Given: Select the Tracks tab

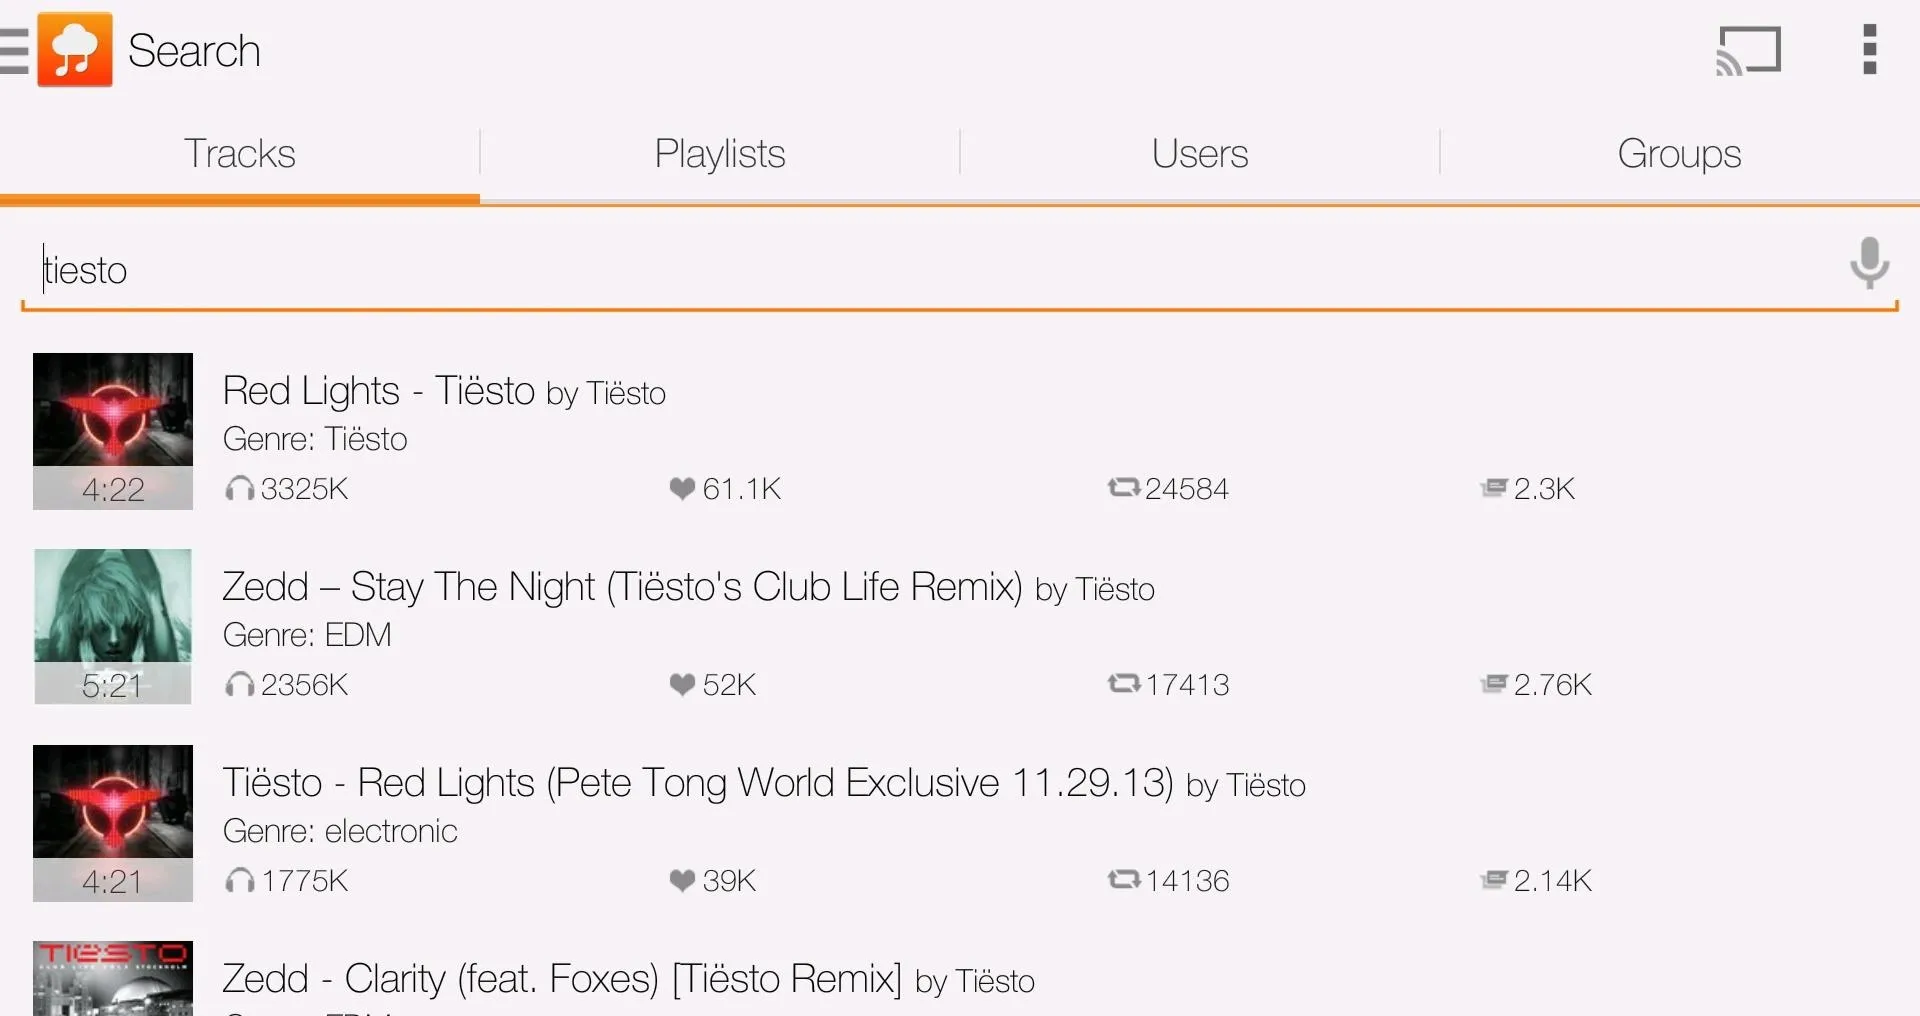Looking at the screenshot, I should 240,154.
